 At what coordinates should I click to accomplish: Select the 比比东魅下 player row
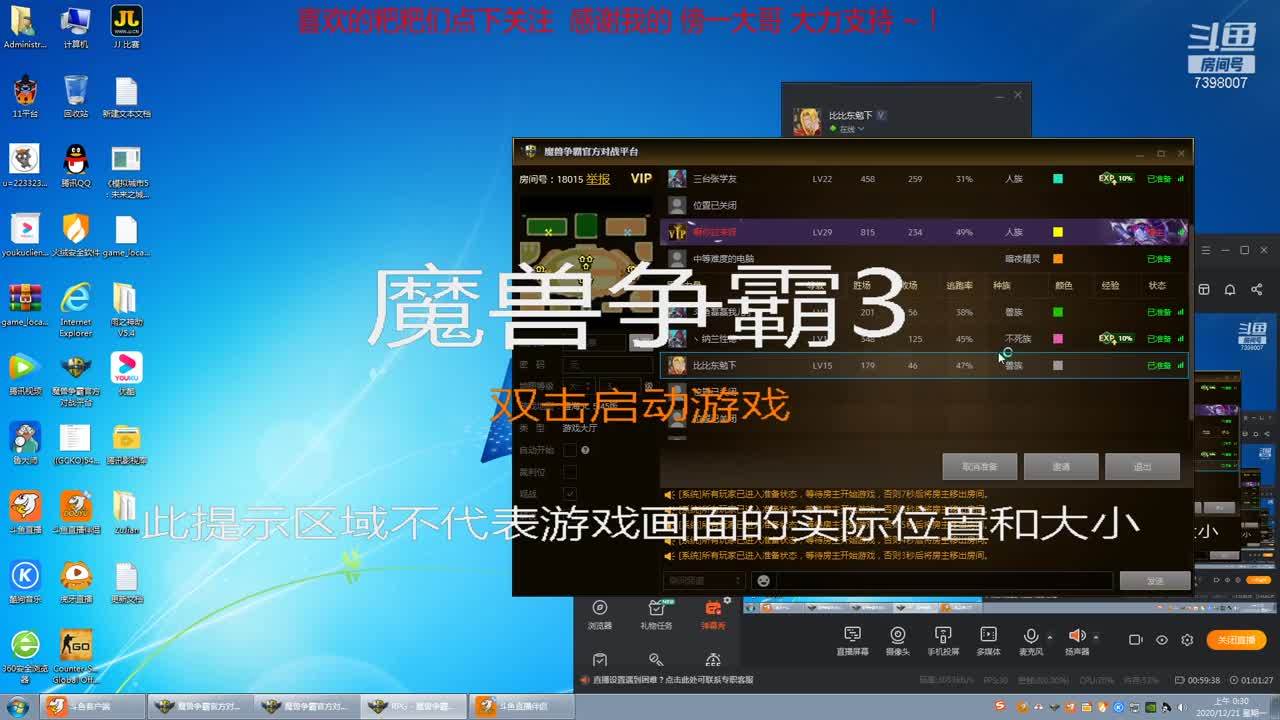(924, 366)
